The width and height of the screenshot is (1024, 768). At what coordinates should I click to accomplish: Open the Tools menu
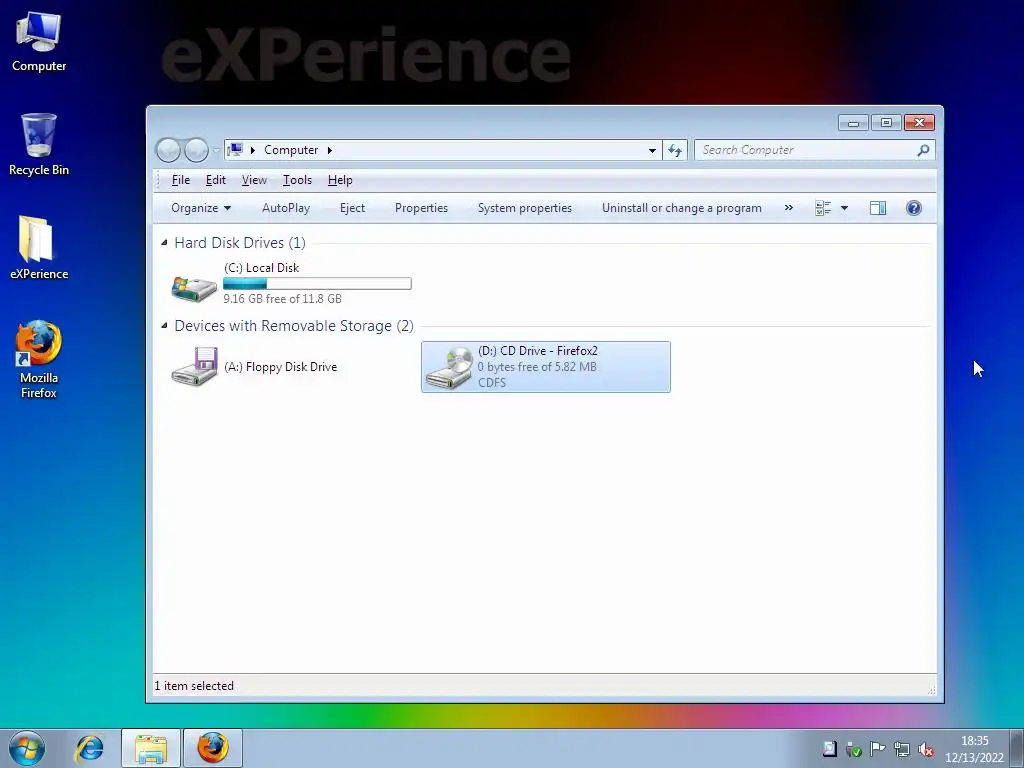tap(297, 180)
